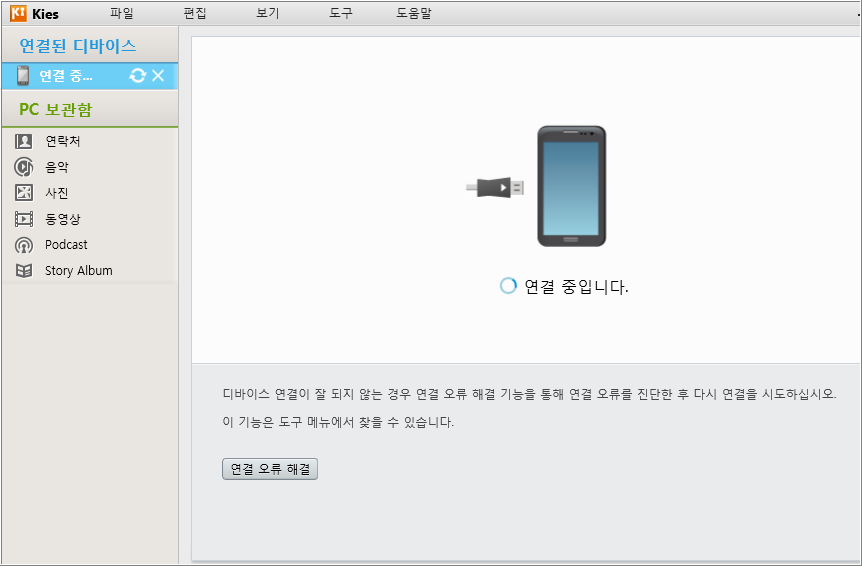
Task: Open 연락처 in PC library
Action: tap(63, 141)
